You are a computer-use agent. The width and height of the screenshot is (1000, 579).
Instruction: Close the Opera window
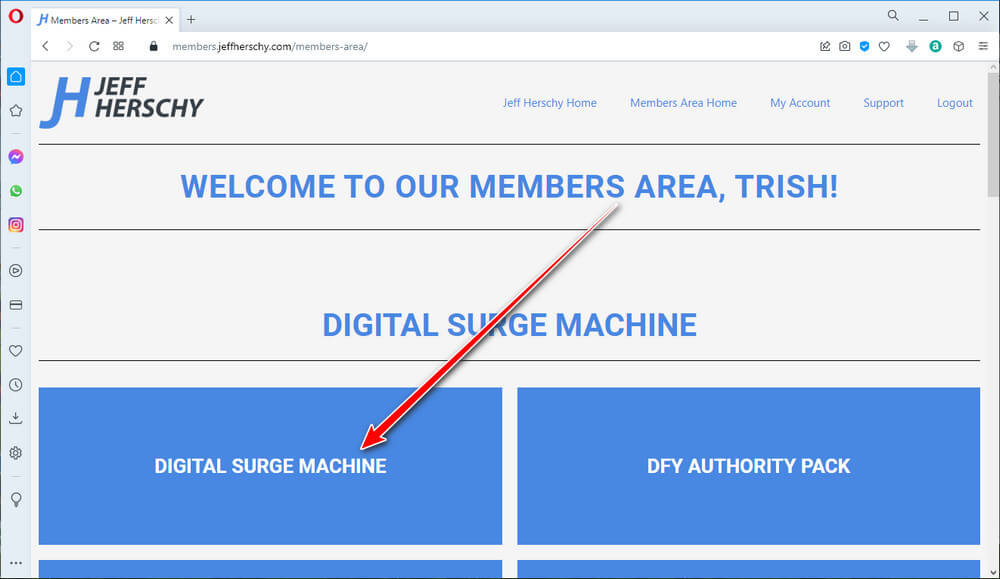(983, 17)
